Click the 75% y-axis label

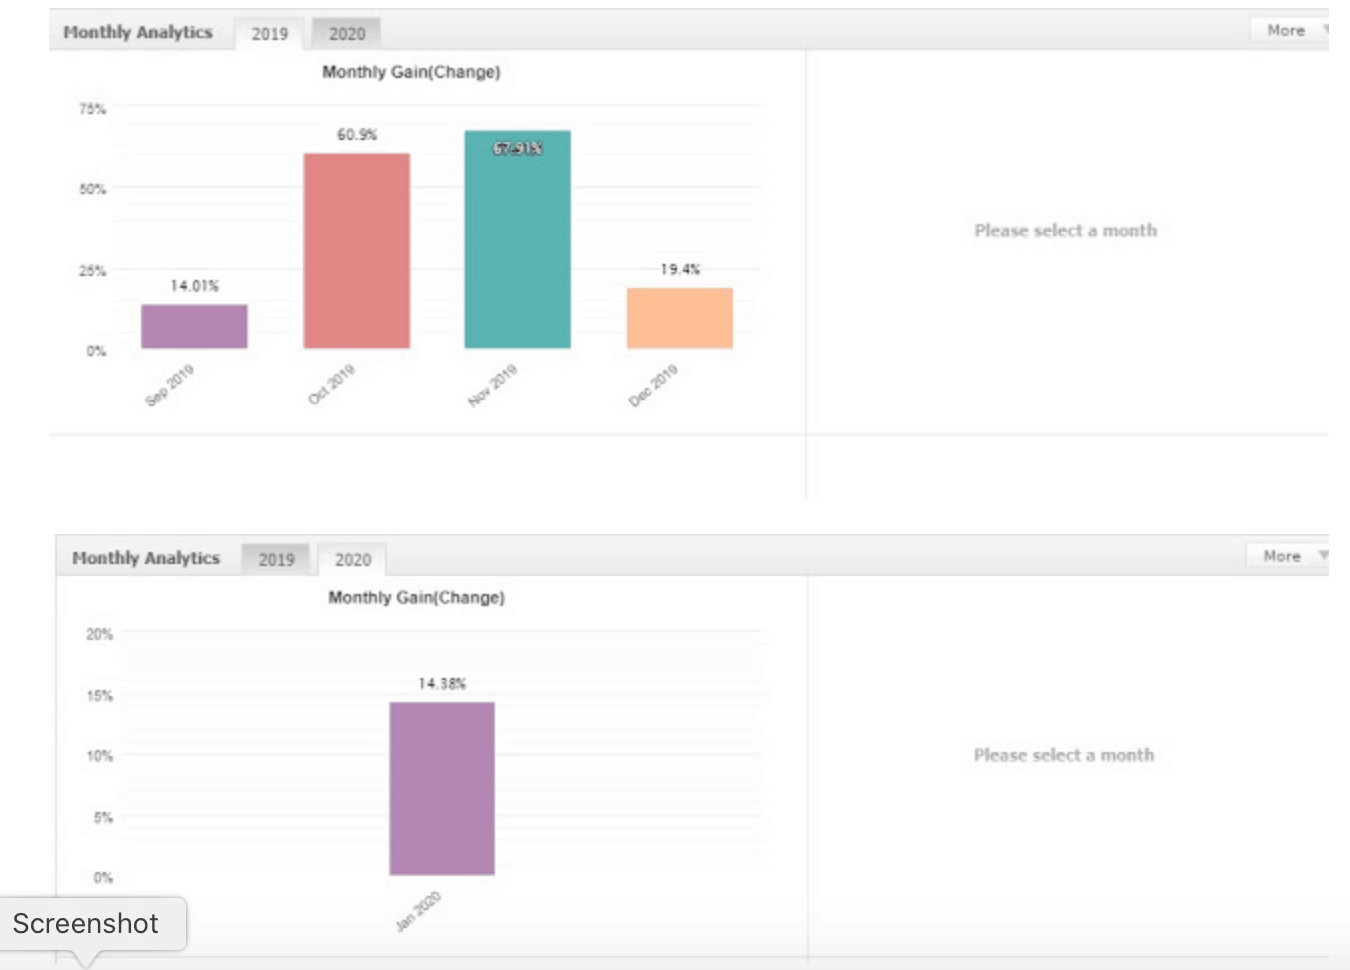92,108
